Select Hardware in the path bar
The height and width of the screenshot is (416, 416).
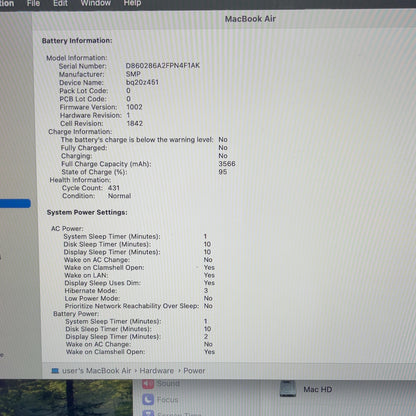157,371
